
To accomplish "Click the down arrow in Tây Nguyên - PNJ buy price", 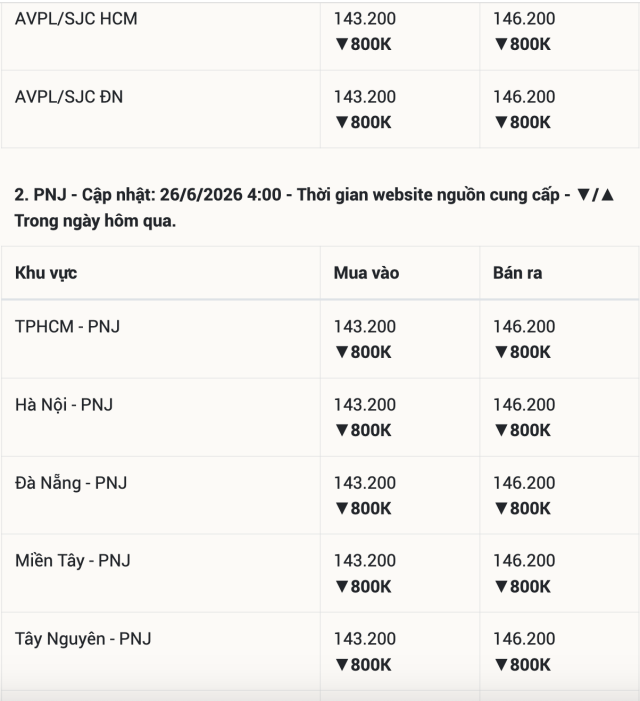I will (342, 665).
